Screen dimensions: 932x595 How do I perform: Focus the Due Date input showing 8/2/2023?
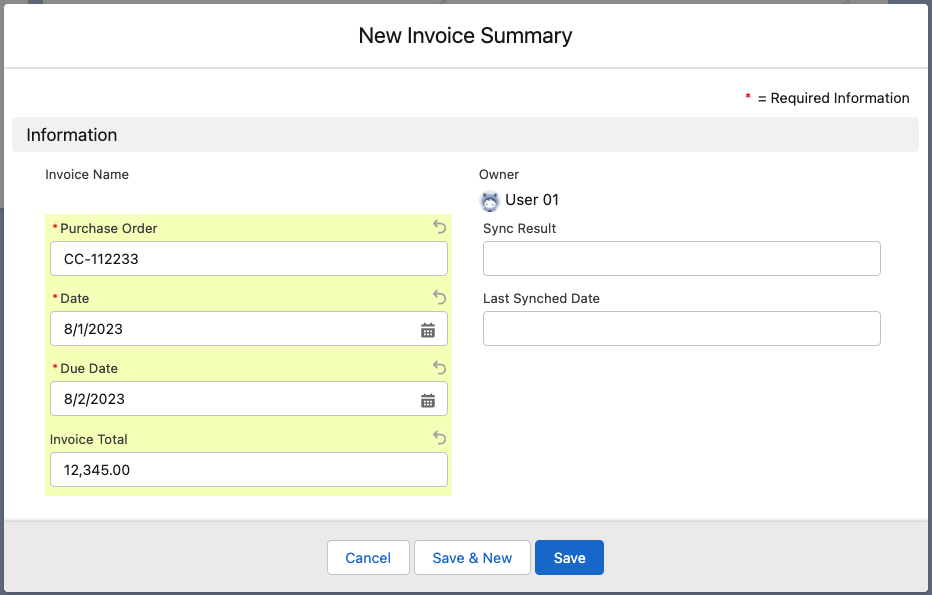pos(249,399)
